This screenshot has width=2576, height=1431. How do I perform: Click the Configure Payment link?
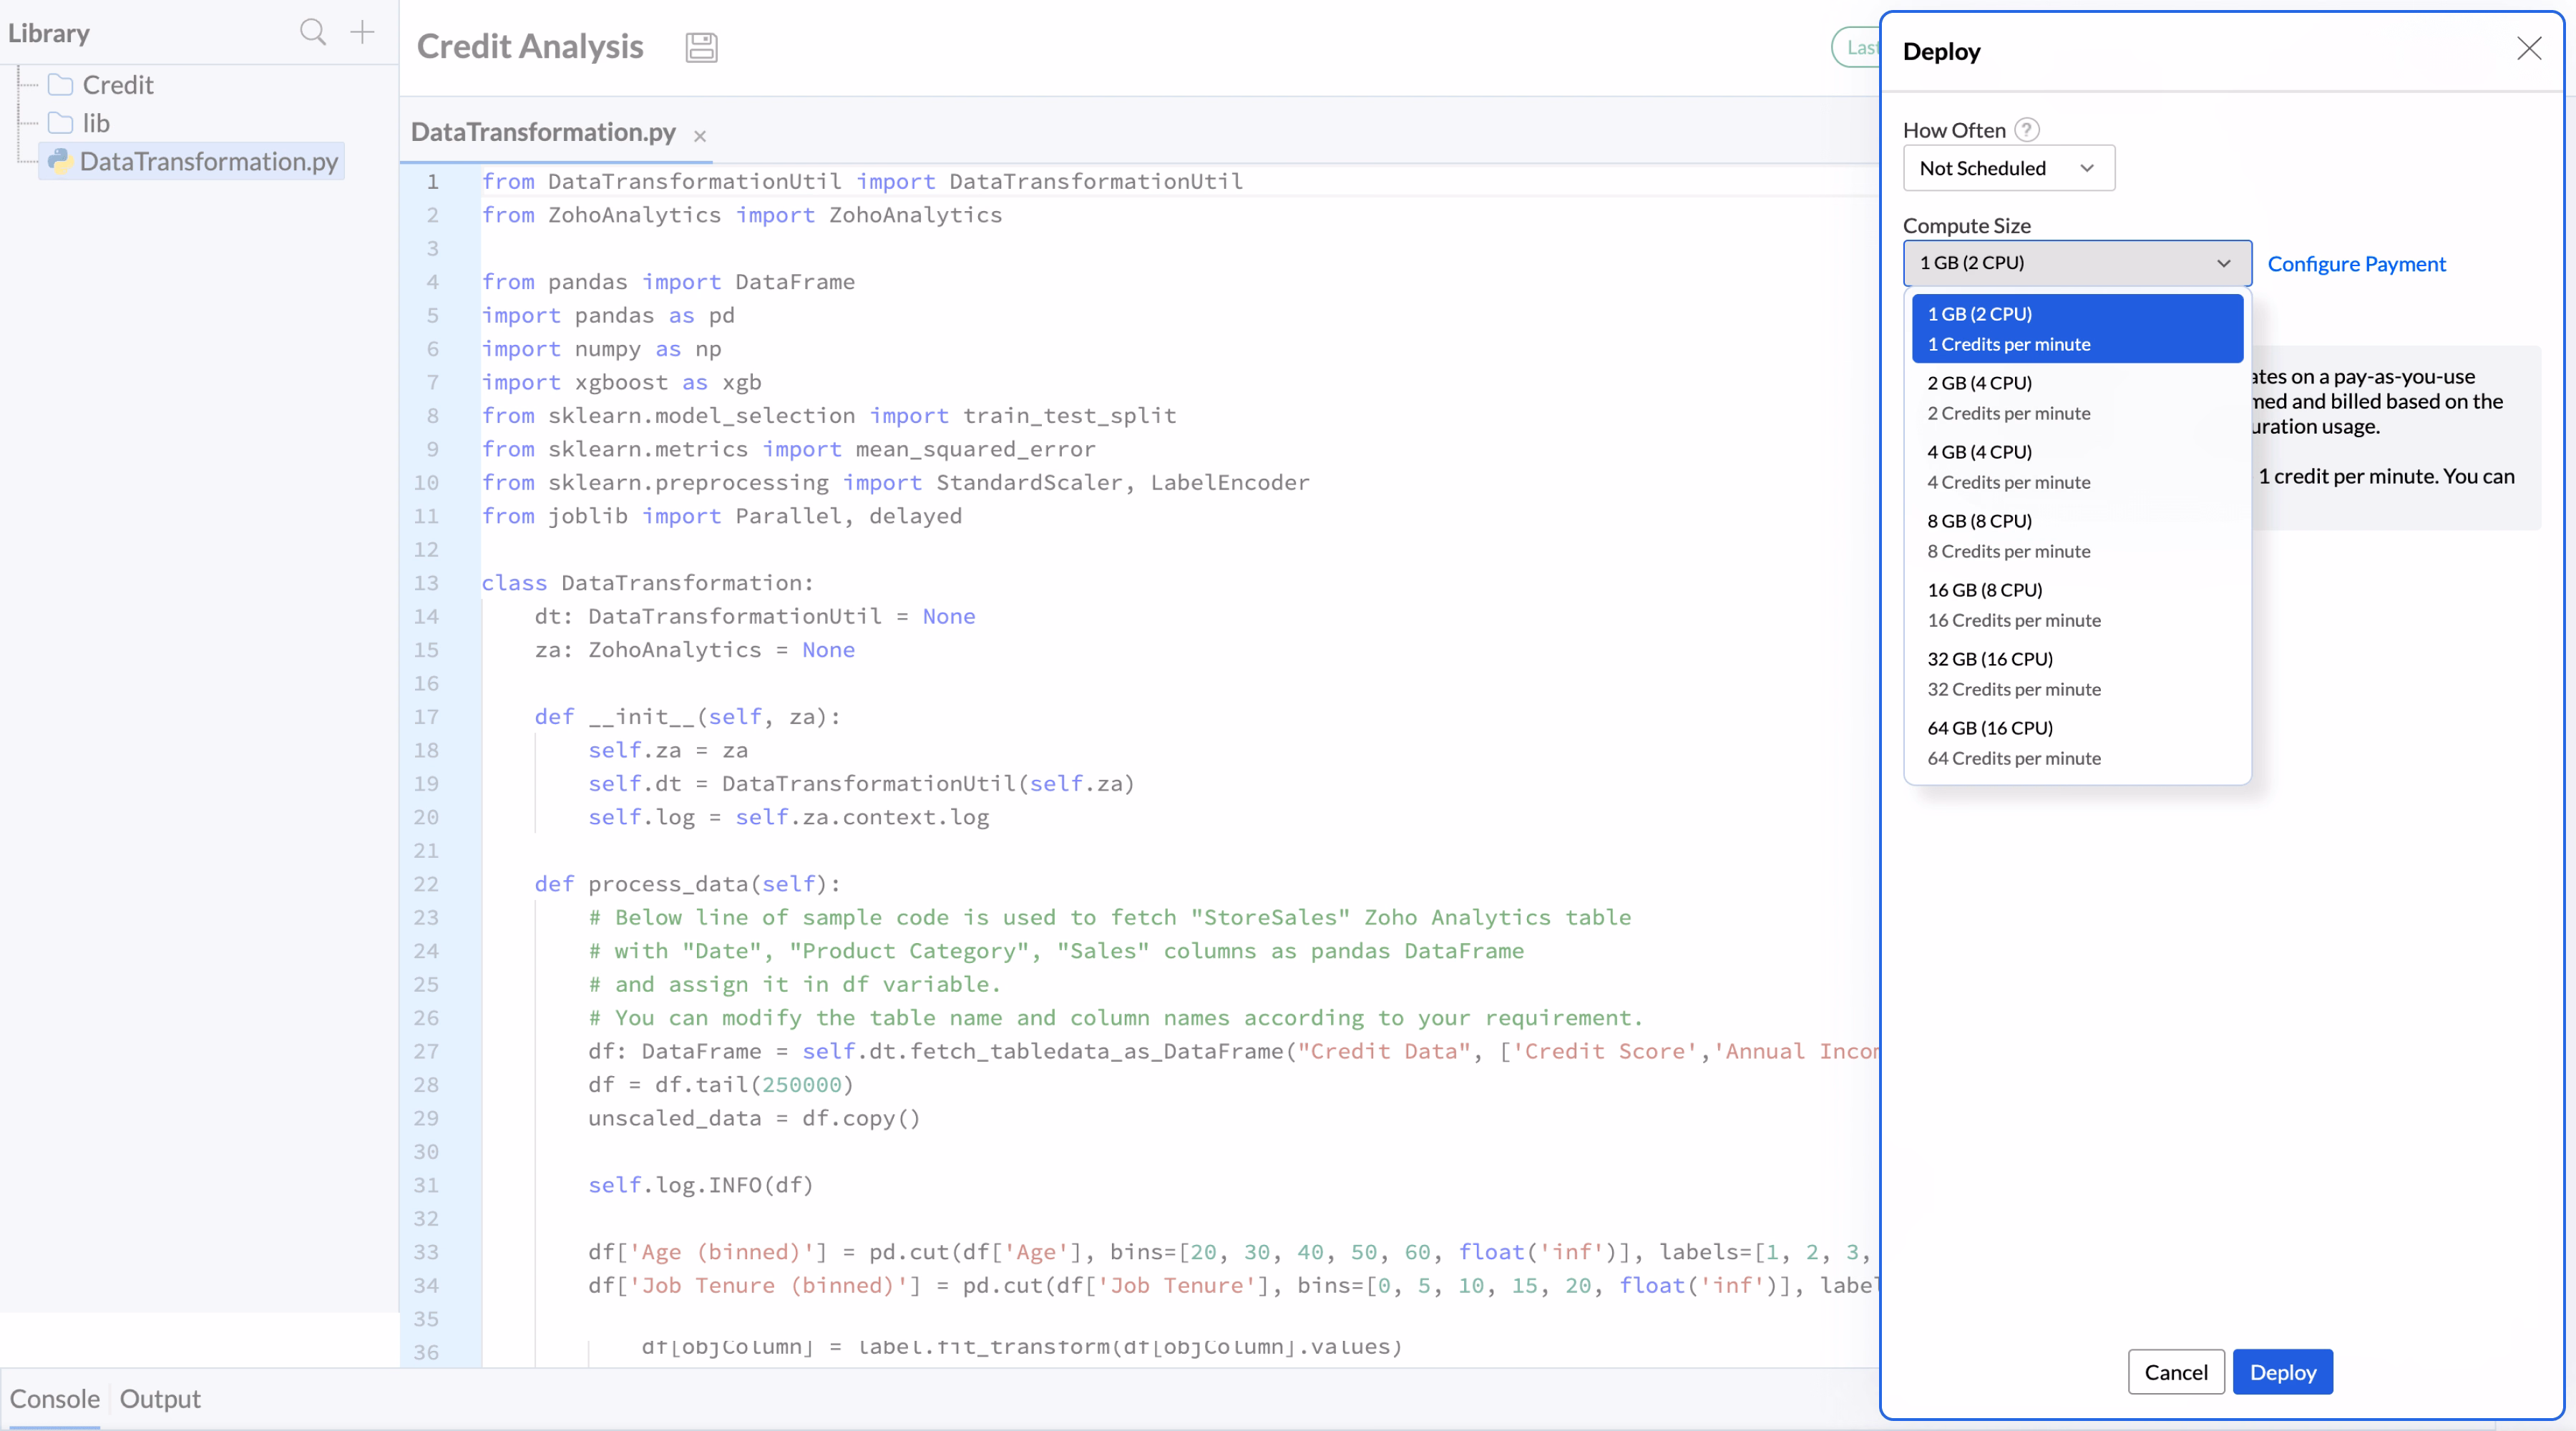[2356, 264]
